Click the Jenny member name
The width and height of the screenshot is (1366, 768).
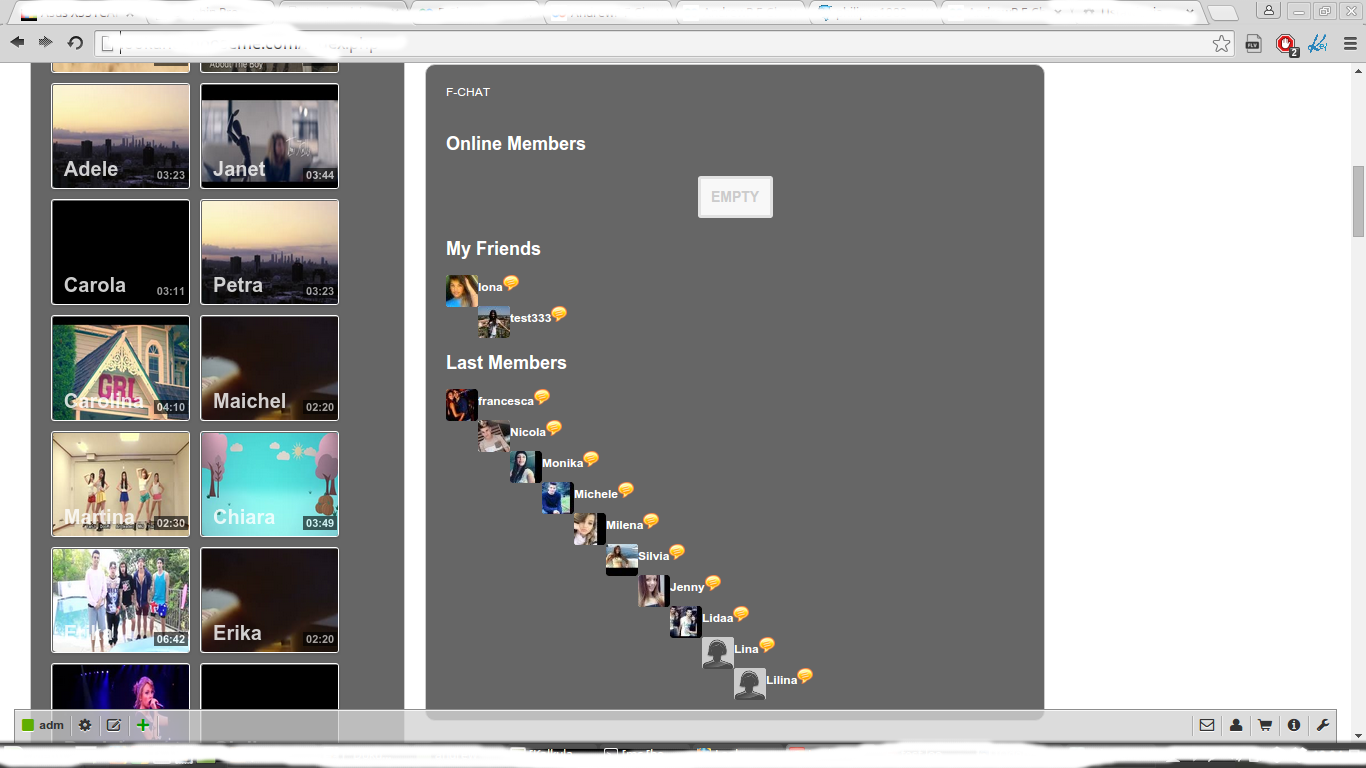pyautogui.click(x=687, y=587)
